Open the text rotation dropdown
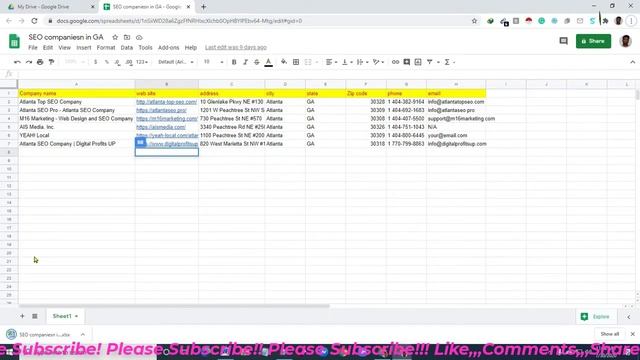This screenshot has height=360, width=640. point(378,62)
